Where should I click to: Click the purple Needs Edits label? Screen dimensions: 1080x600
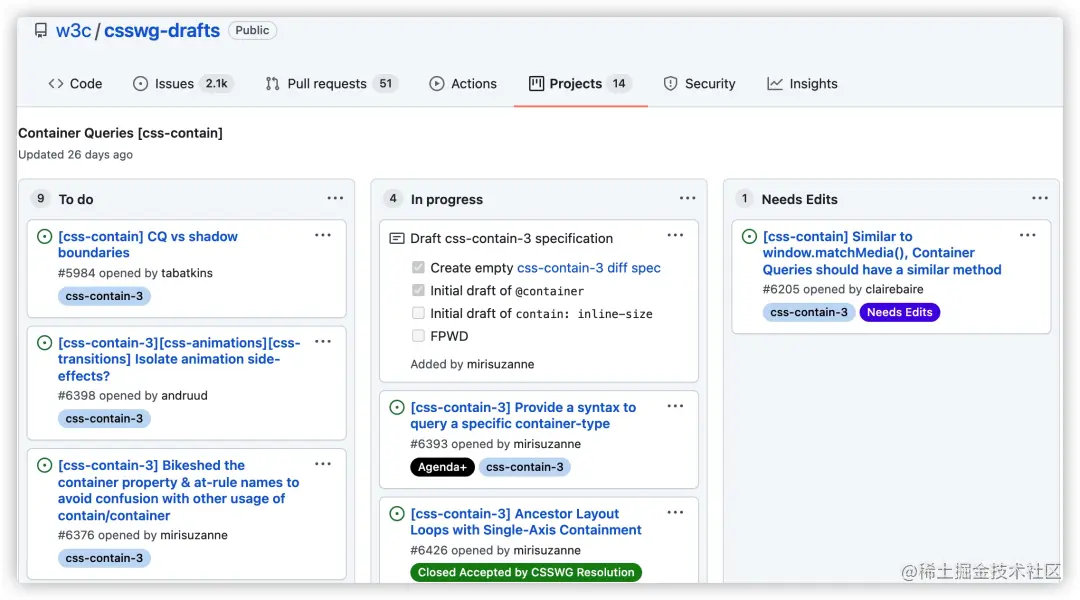[x=899, y=312]
